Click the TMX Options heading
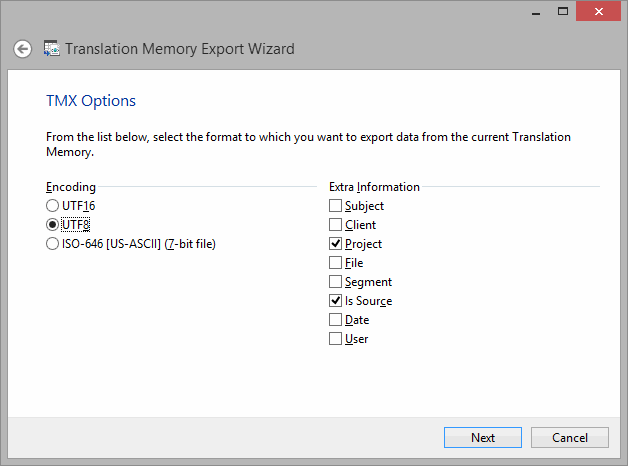The image size is (628, 466). [91, 101]
